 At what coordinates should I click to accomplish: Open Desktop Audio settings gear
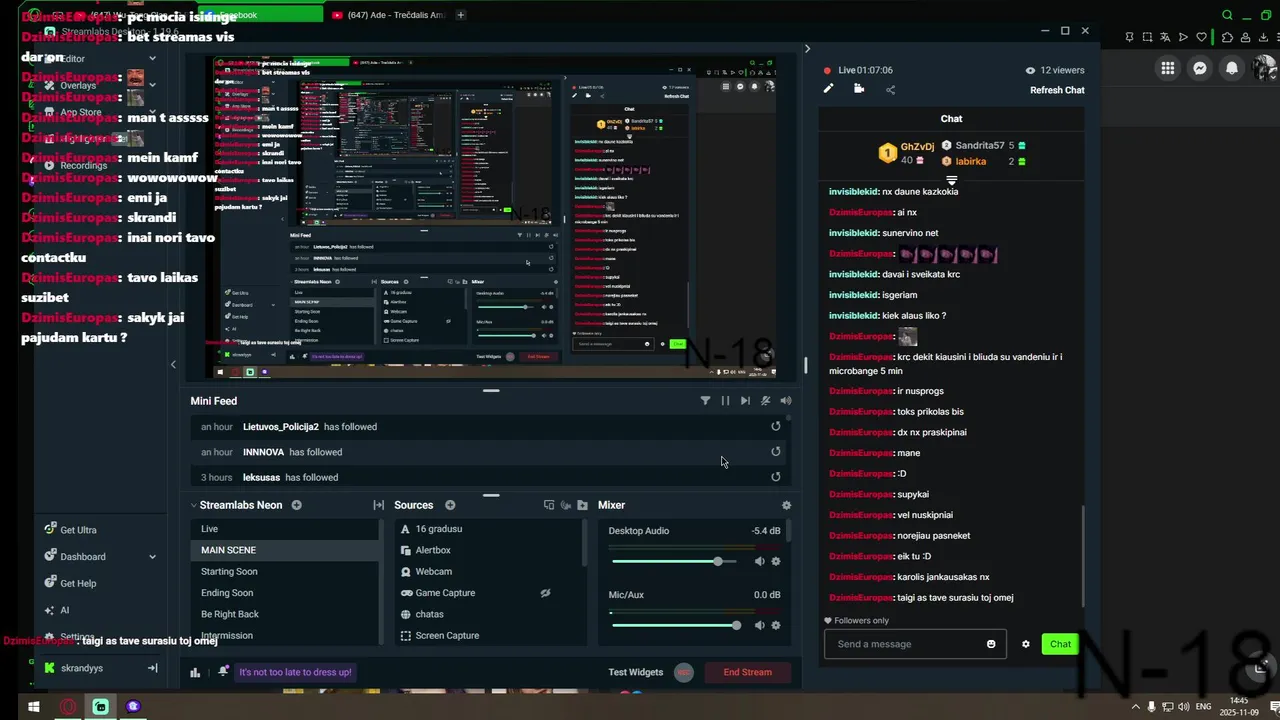[776, 561]
